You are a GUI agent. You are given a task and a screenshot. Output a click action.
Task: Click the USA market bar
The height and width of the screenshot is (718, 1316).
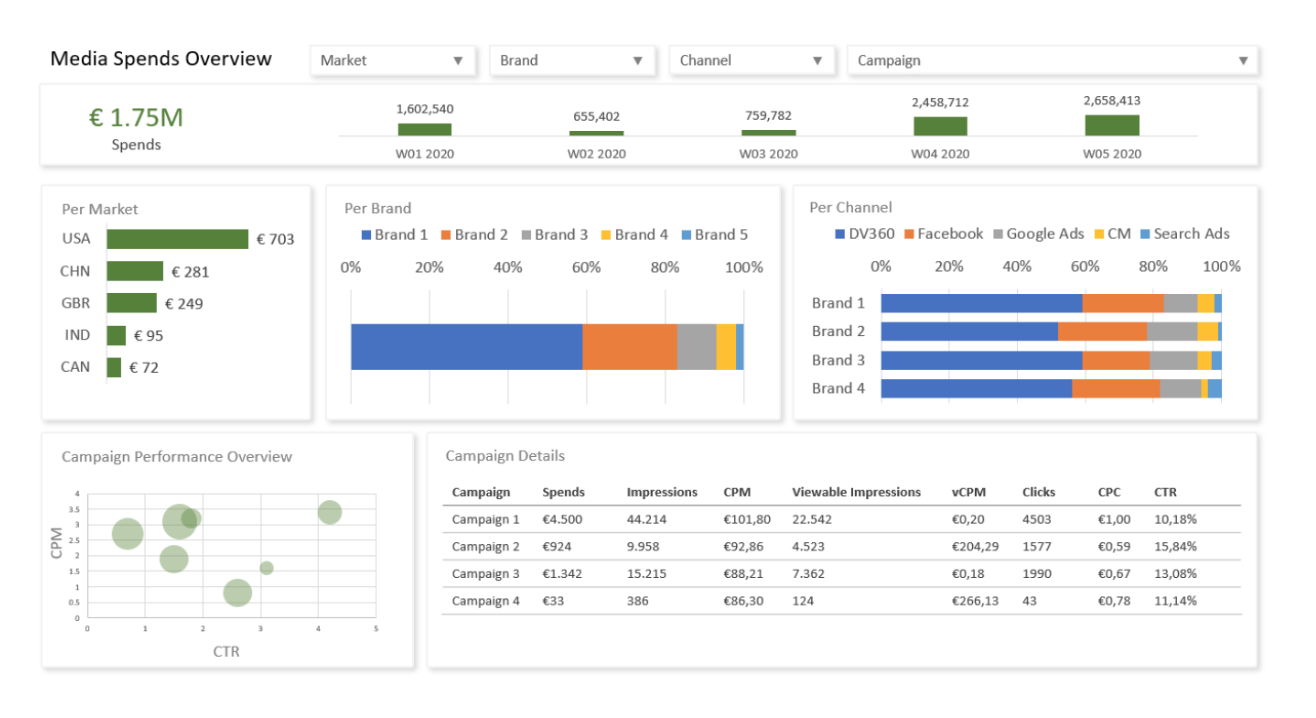click(x=177, y=239)
